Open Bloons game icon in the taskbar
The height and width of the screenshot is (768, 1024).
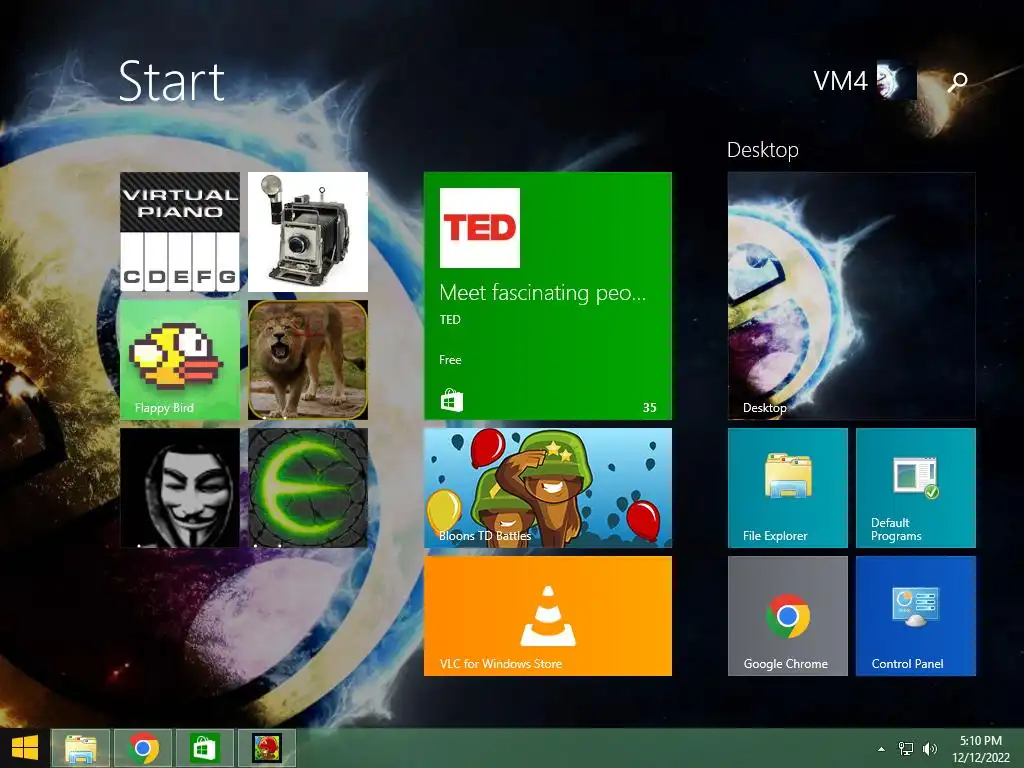tap(266, 748)
